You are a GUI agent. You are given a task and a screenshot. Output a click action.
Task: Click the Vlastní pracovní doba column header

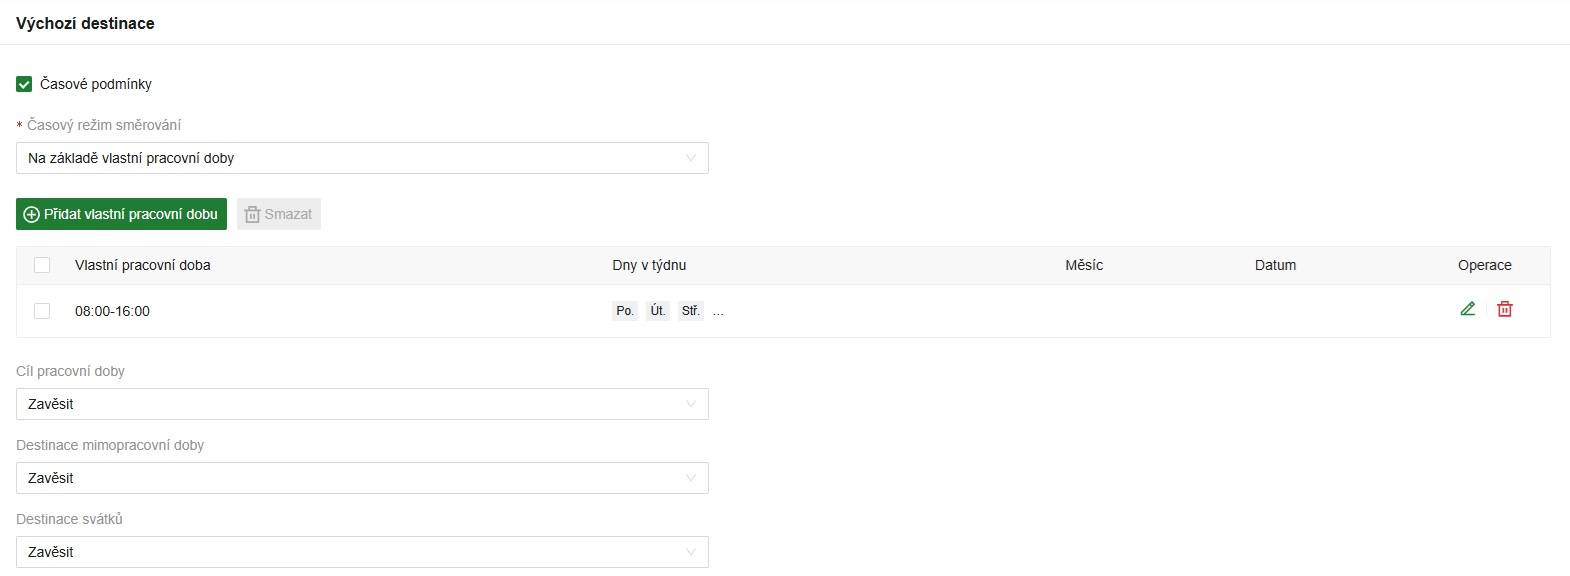coord(143,265)
